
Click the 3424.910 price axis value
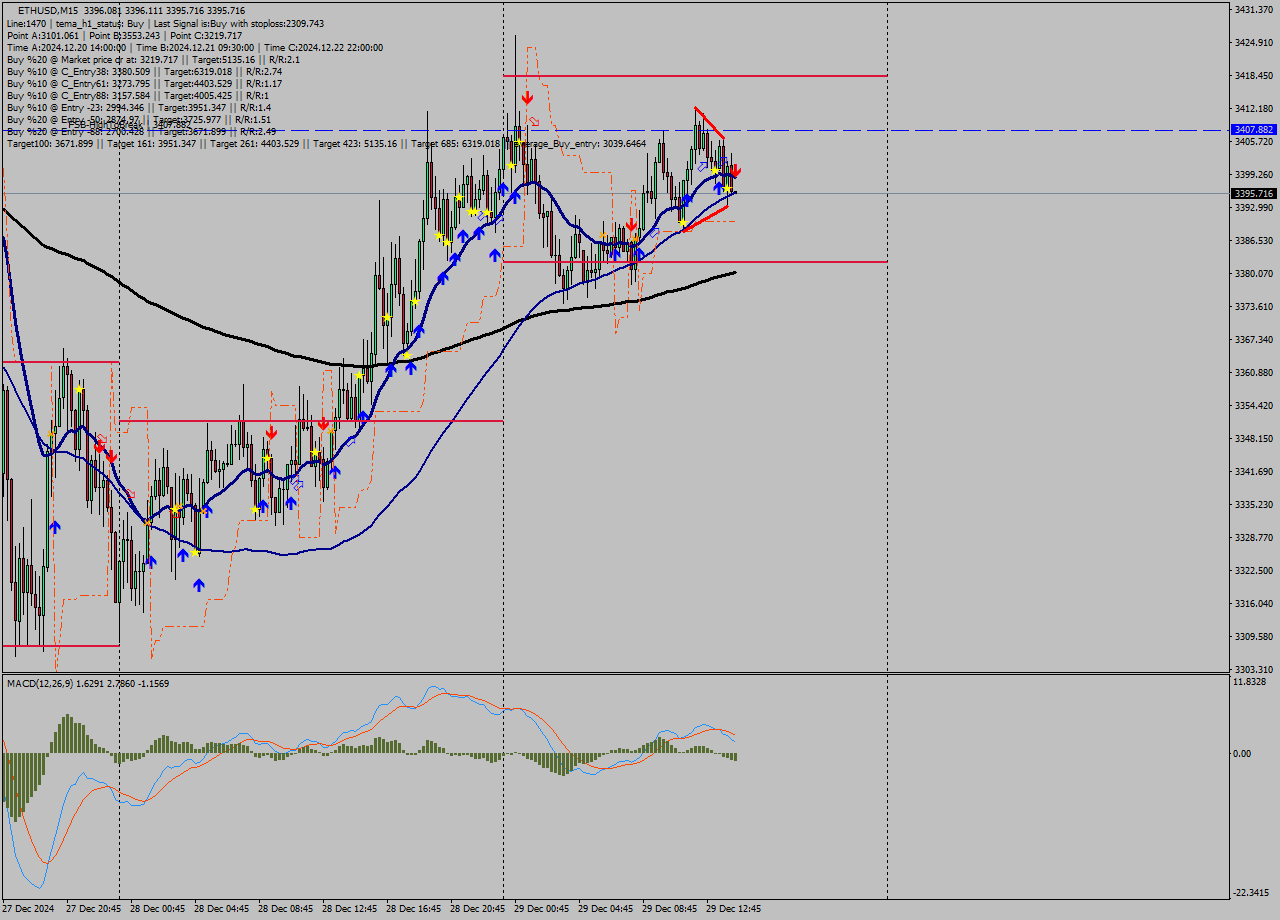pyautogui.click(x=1253, y=42)
